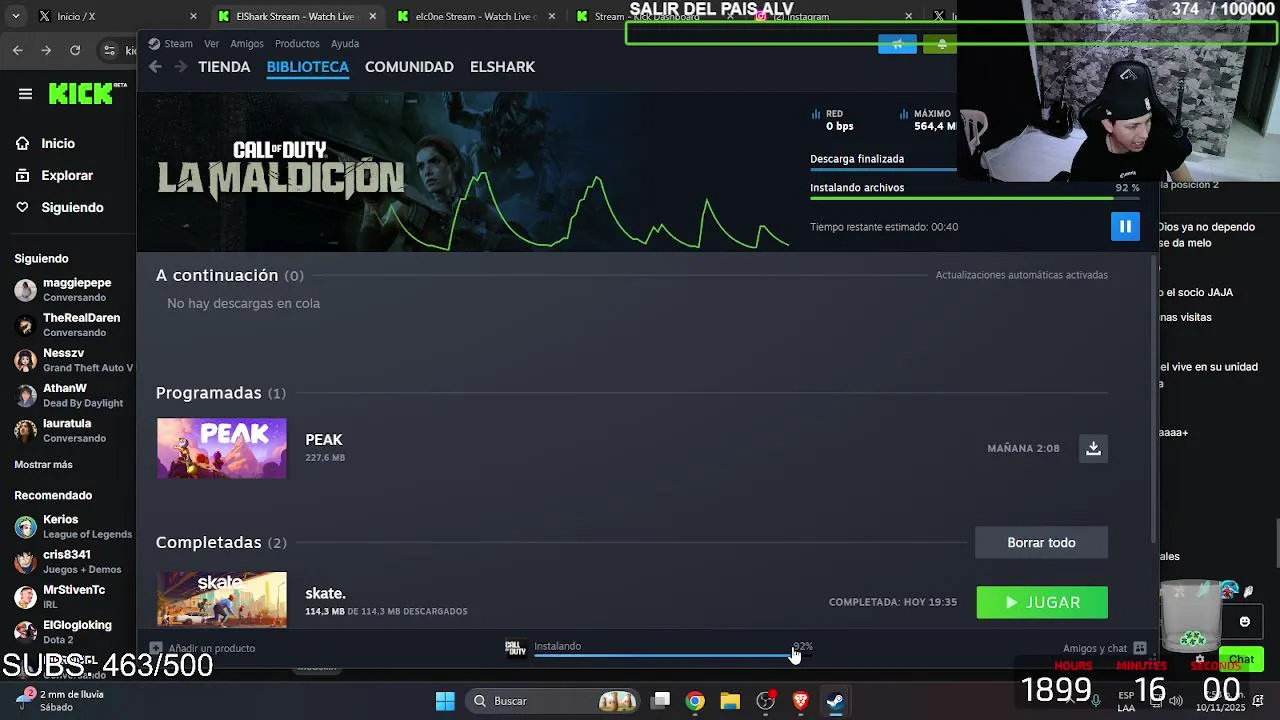Click the taskbar Buscar search box
Image resolution: width=1280 pixels, height=720 pixels.
[552, 701]
